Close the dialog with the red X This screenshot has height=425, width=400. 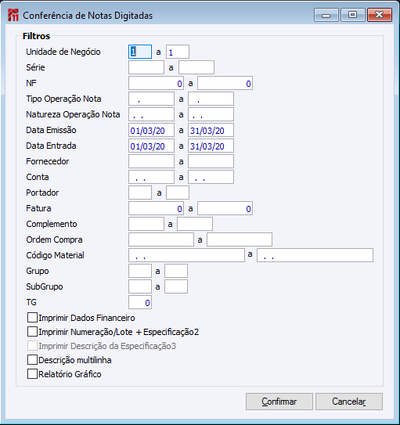coord(379,15)
